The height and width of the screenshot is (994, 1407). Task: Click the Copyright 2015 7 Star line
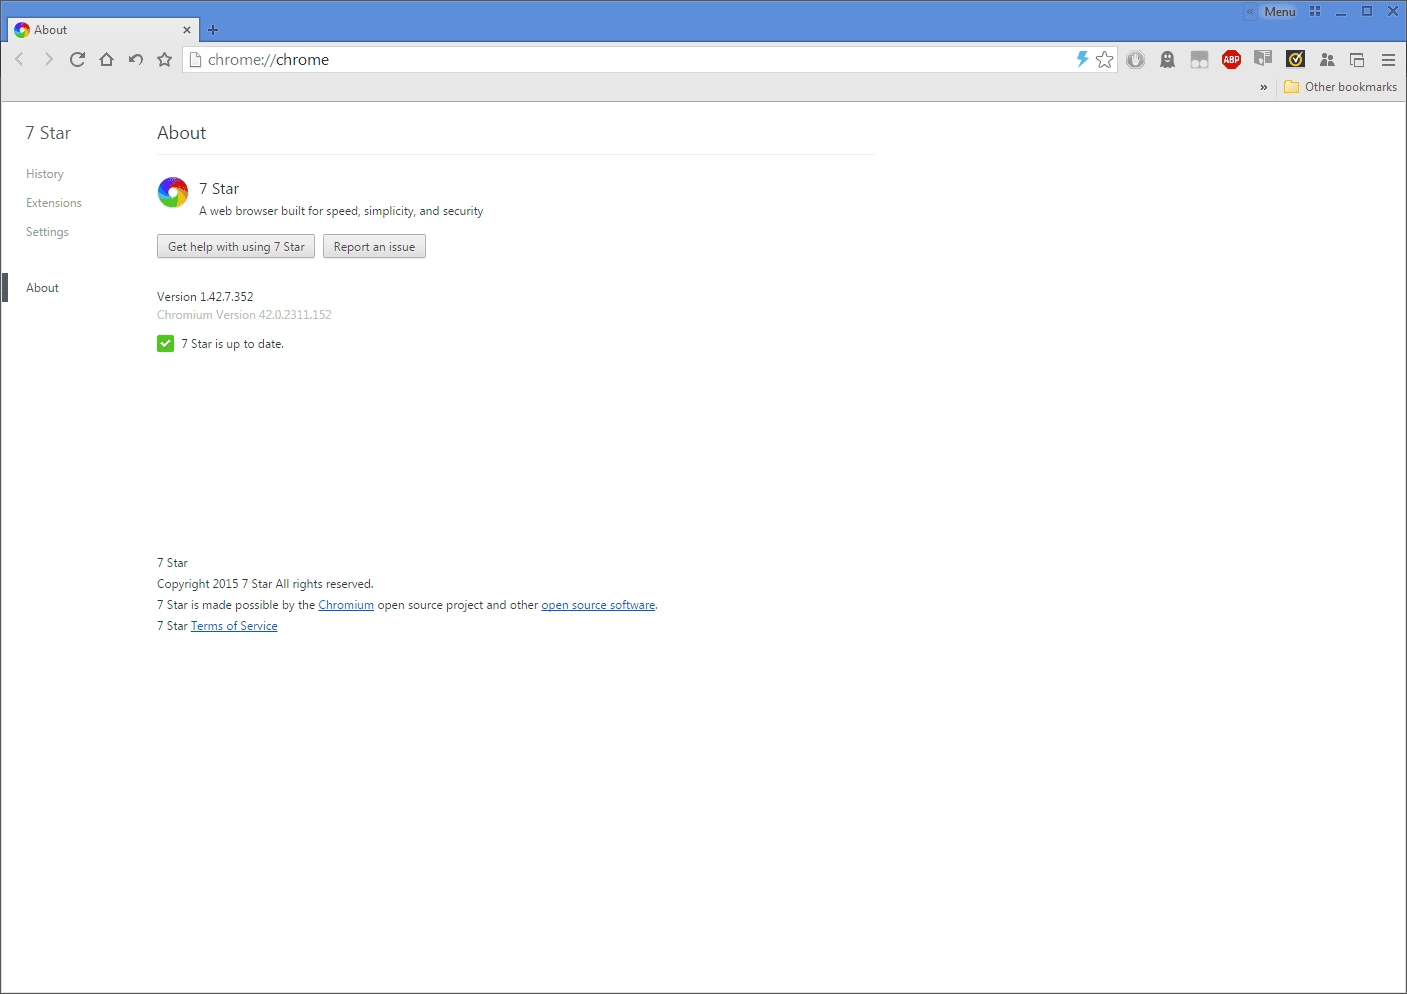point(265,584)
